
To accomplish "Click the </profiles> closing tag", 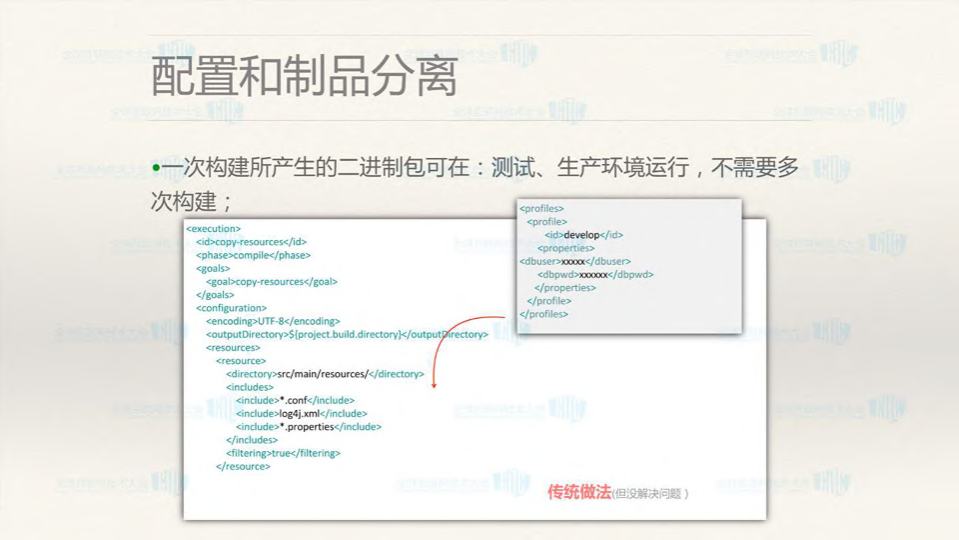I will [x=544, y=314].
